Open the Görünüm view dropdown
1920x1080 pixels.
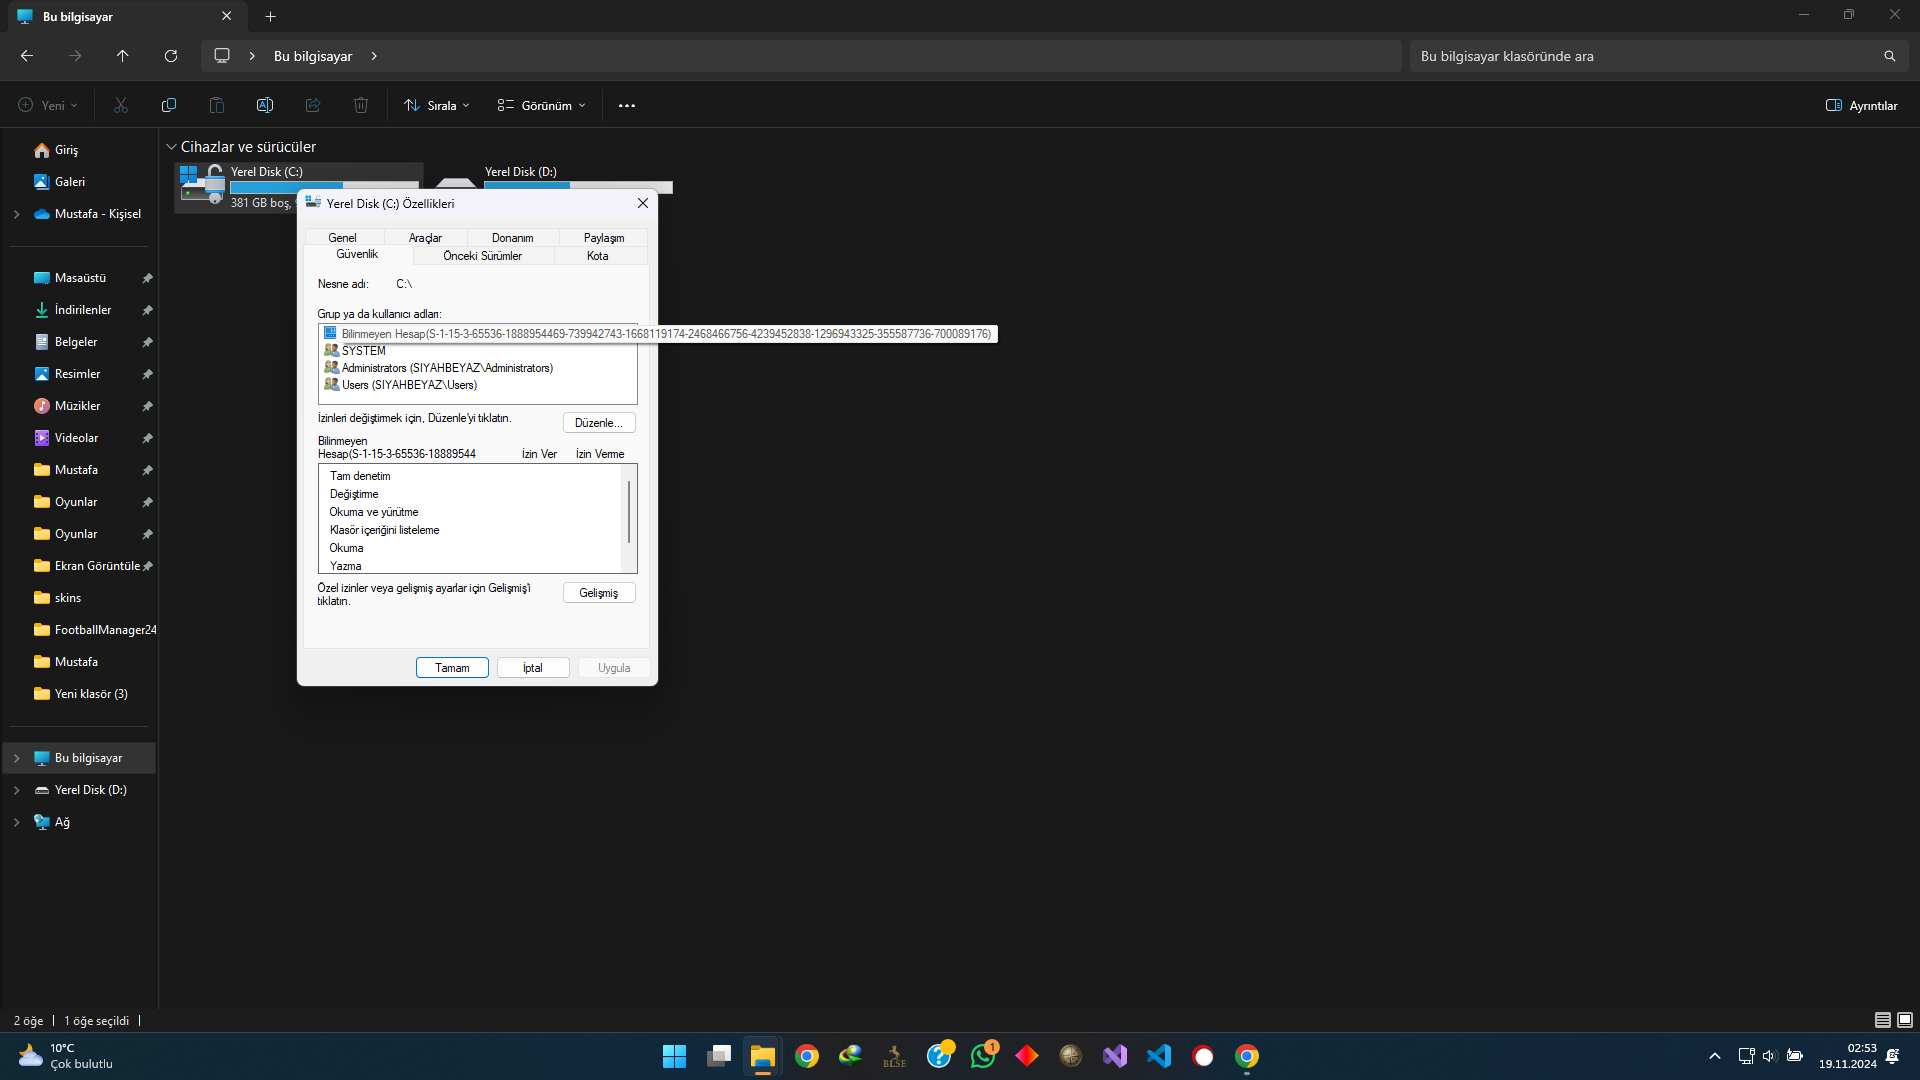(x=541, y=105)
